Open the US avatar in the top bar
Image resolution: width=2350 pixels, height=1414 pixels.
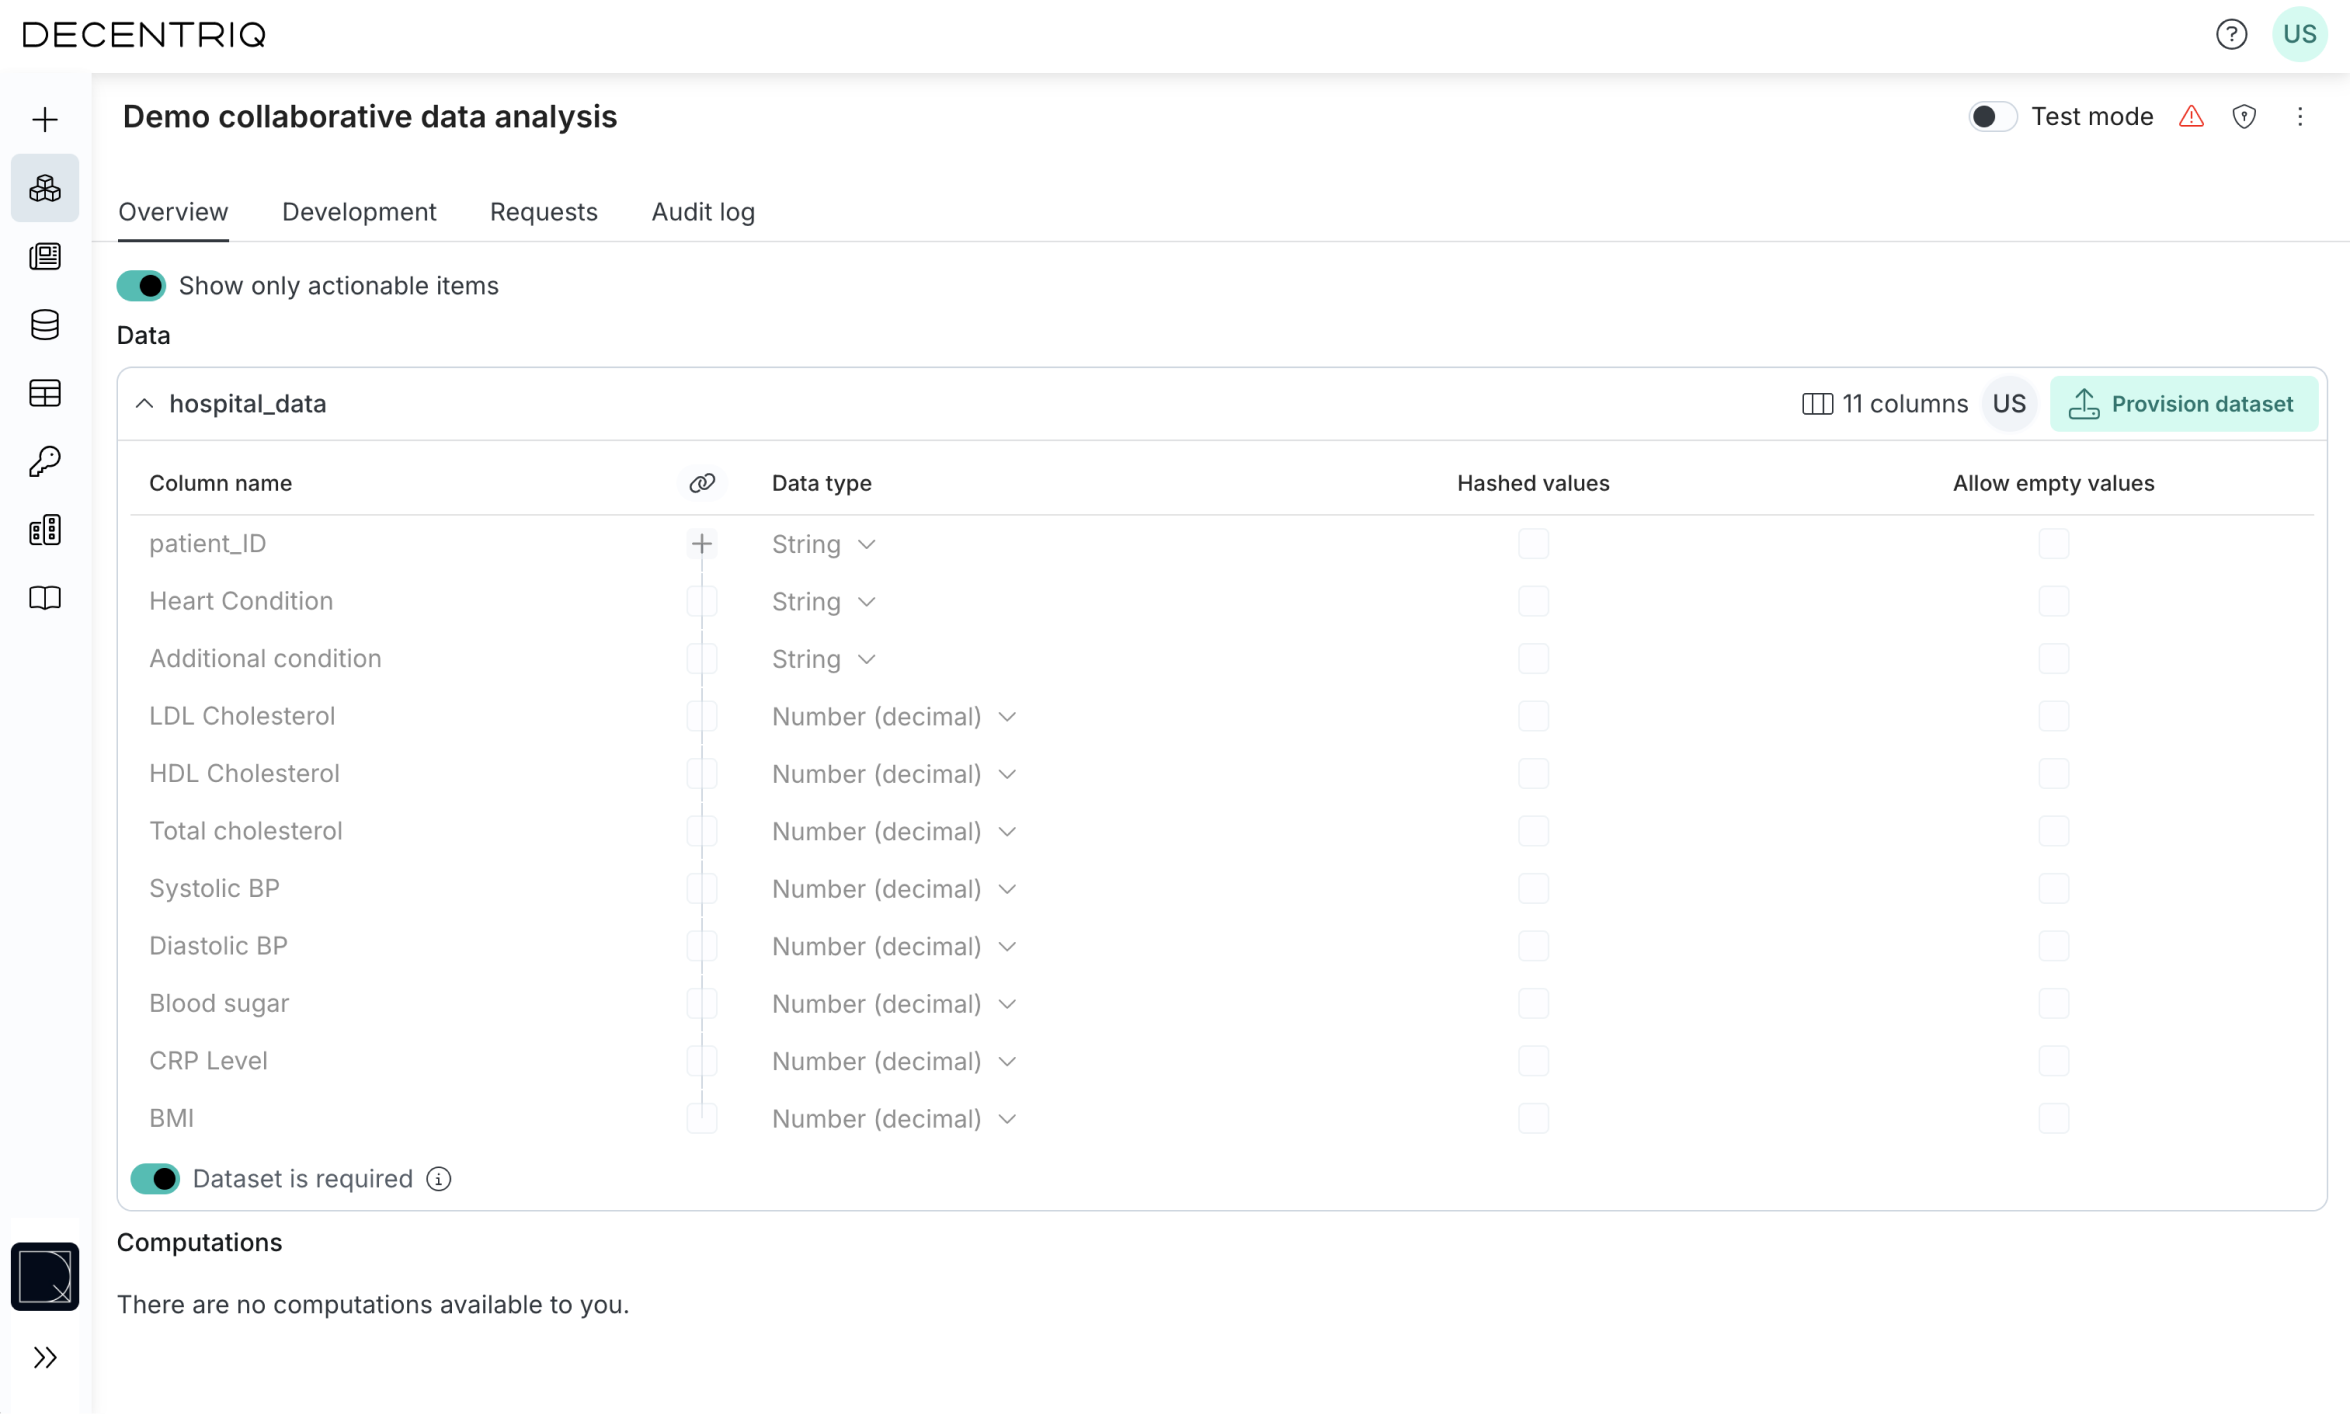pyautogui.click(x=2299, y=34)
